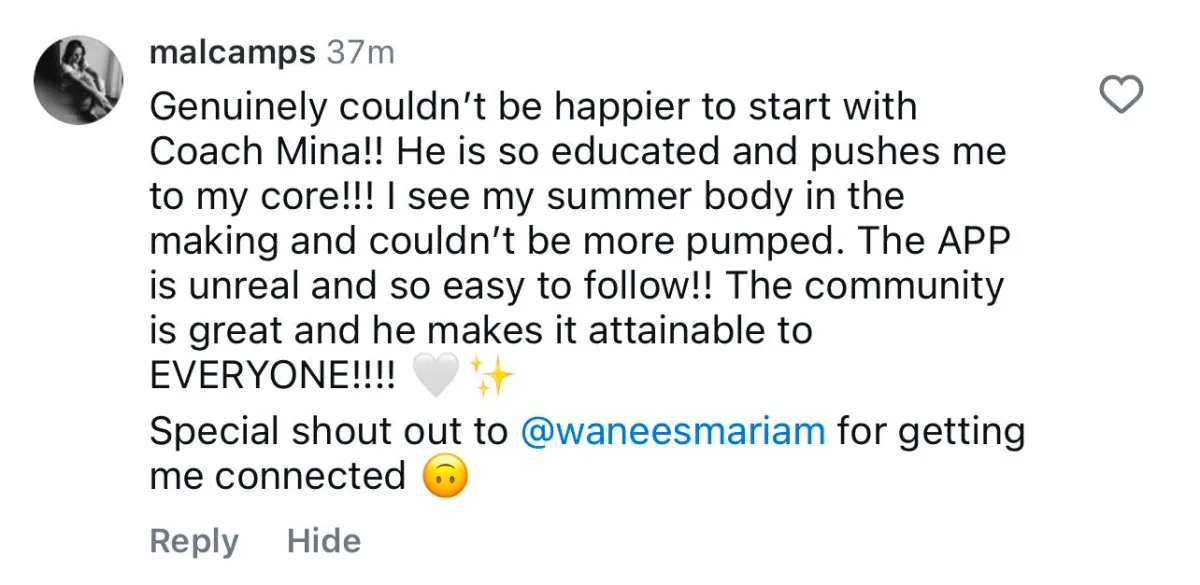Click the sparkles emoji
This screenshot has width=1200, height=585.
coord(491,376)
